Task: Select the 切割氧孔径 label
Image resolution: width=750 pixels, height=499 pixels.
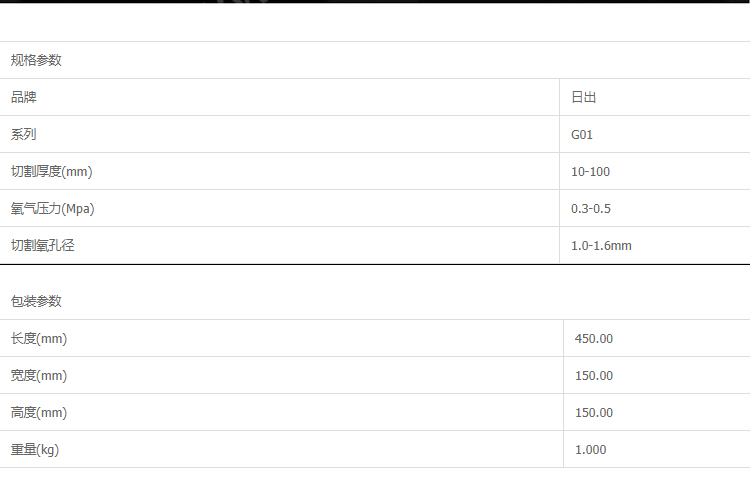Action: [42, 245]
